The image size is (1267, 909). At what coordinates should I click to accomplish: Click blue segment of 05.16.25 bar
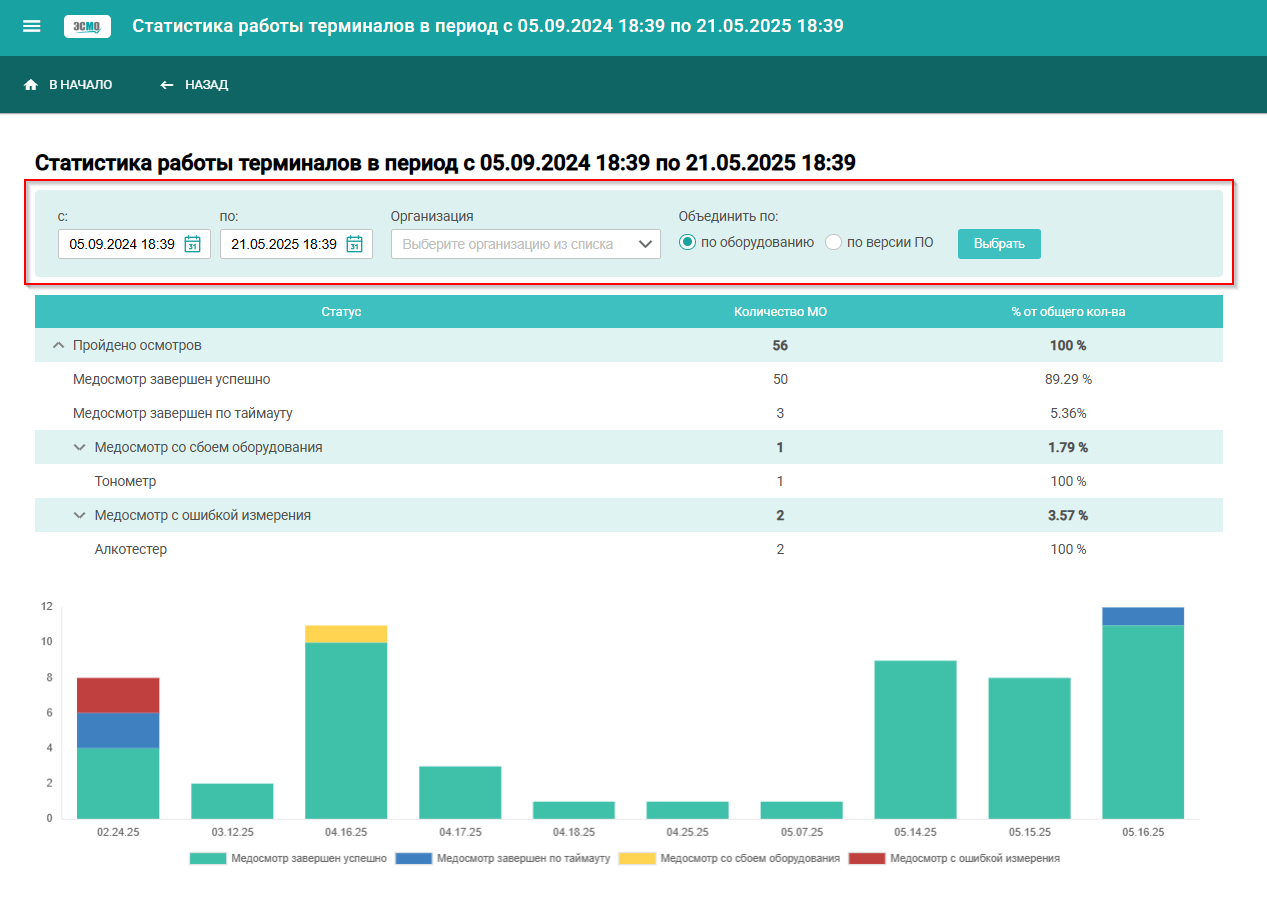[1143, 616]
